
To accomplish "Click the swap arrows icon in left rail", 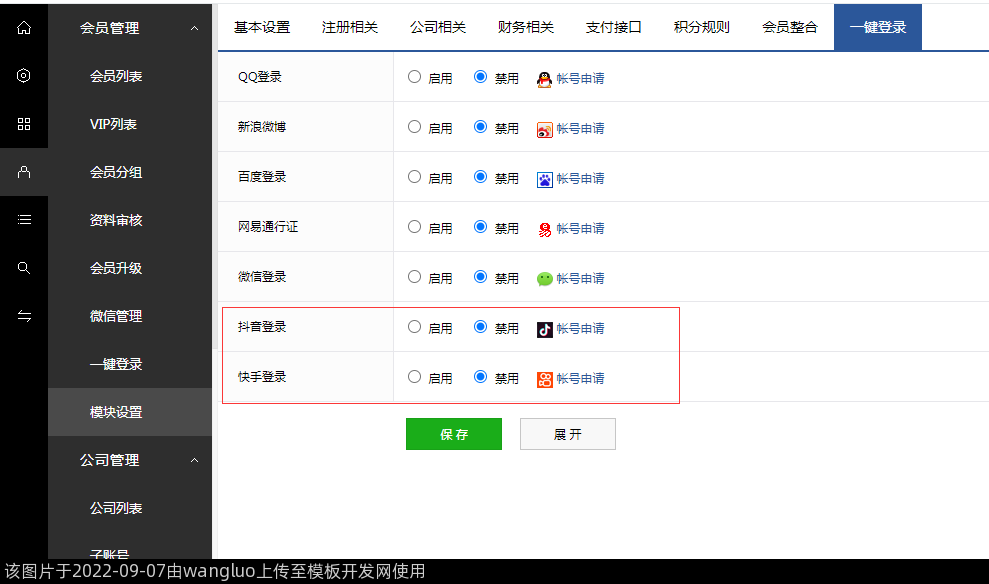I will tap(24, 316).
